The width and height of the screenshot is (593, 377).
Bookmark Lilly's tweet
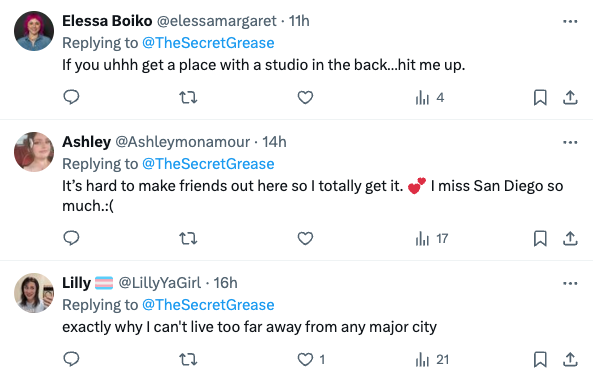(x=540, y=359)
